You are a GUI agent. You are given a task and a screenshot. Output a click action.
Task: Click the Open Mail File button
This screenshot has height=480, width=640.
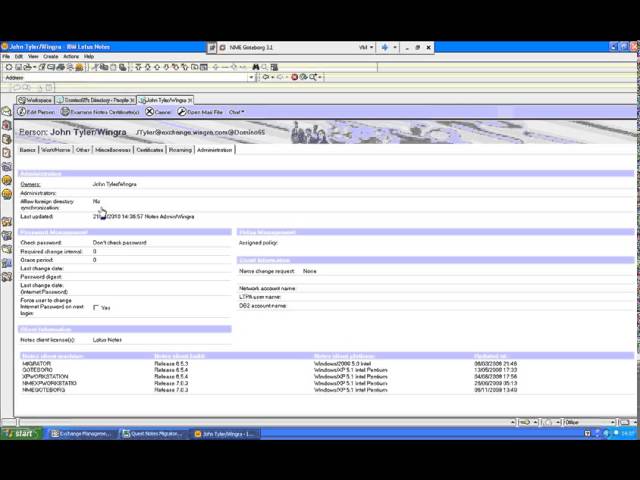tap(200, 111)
